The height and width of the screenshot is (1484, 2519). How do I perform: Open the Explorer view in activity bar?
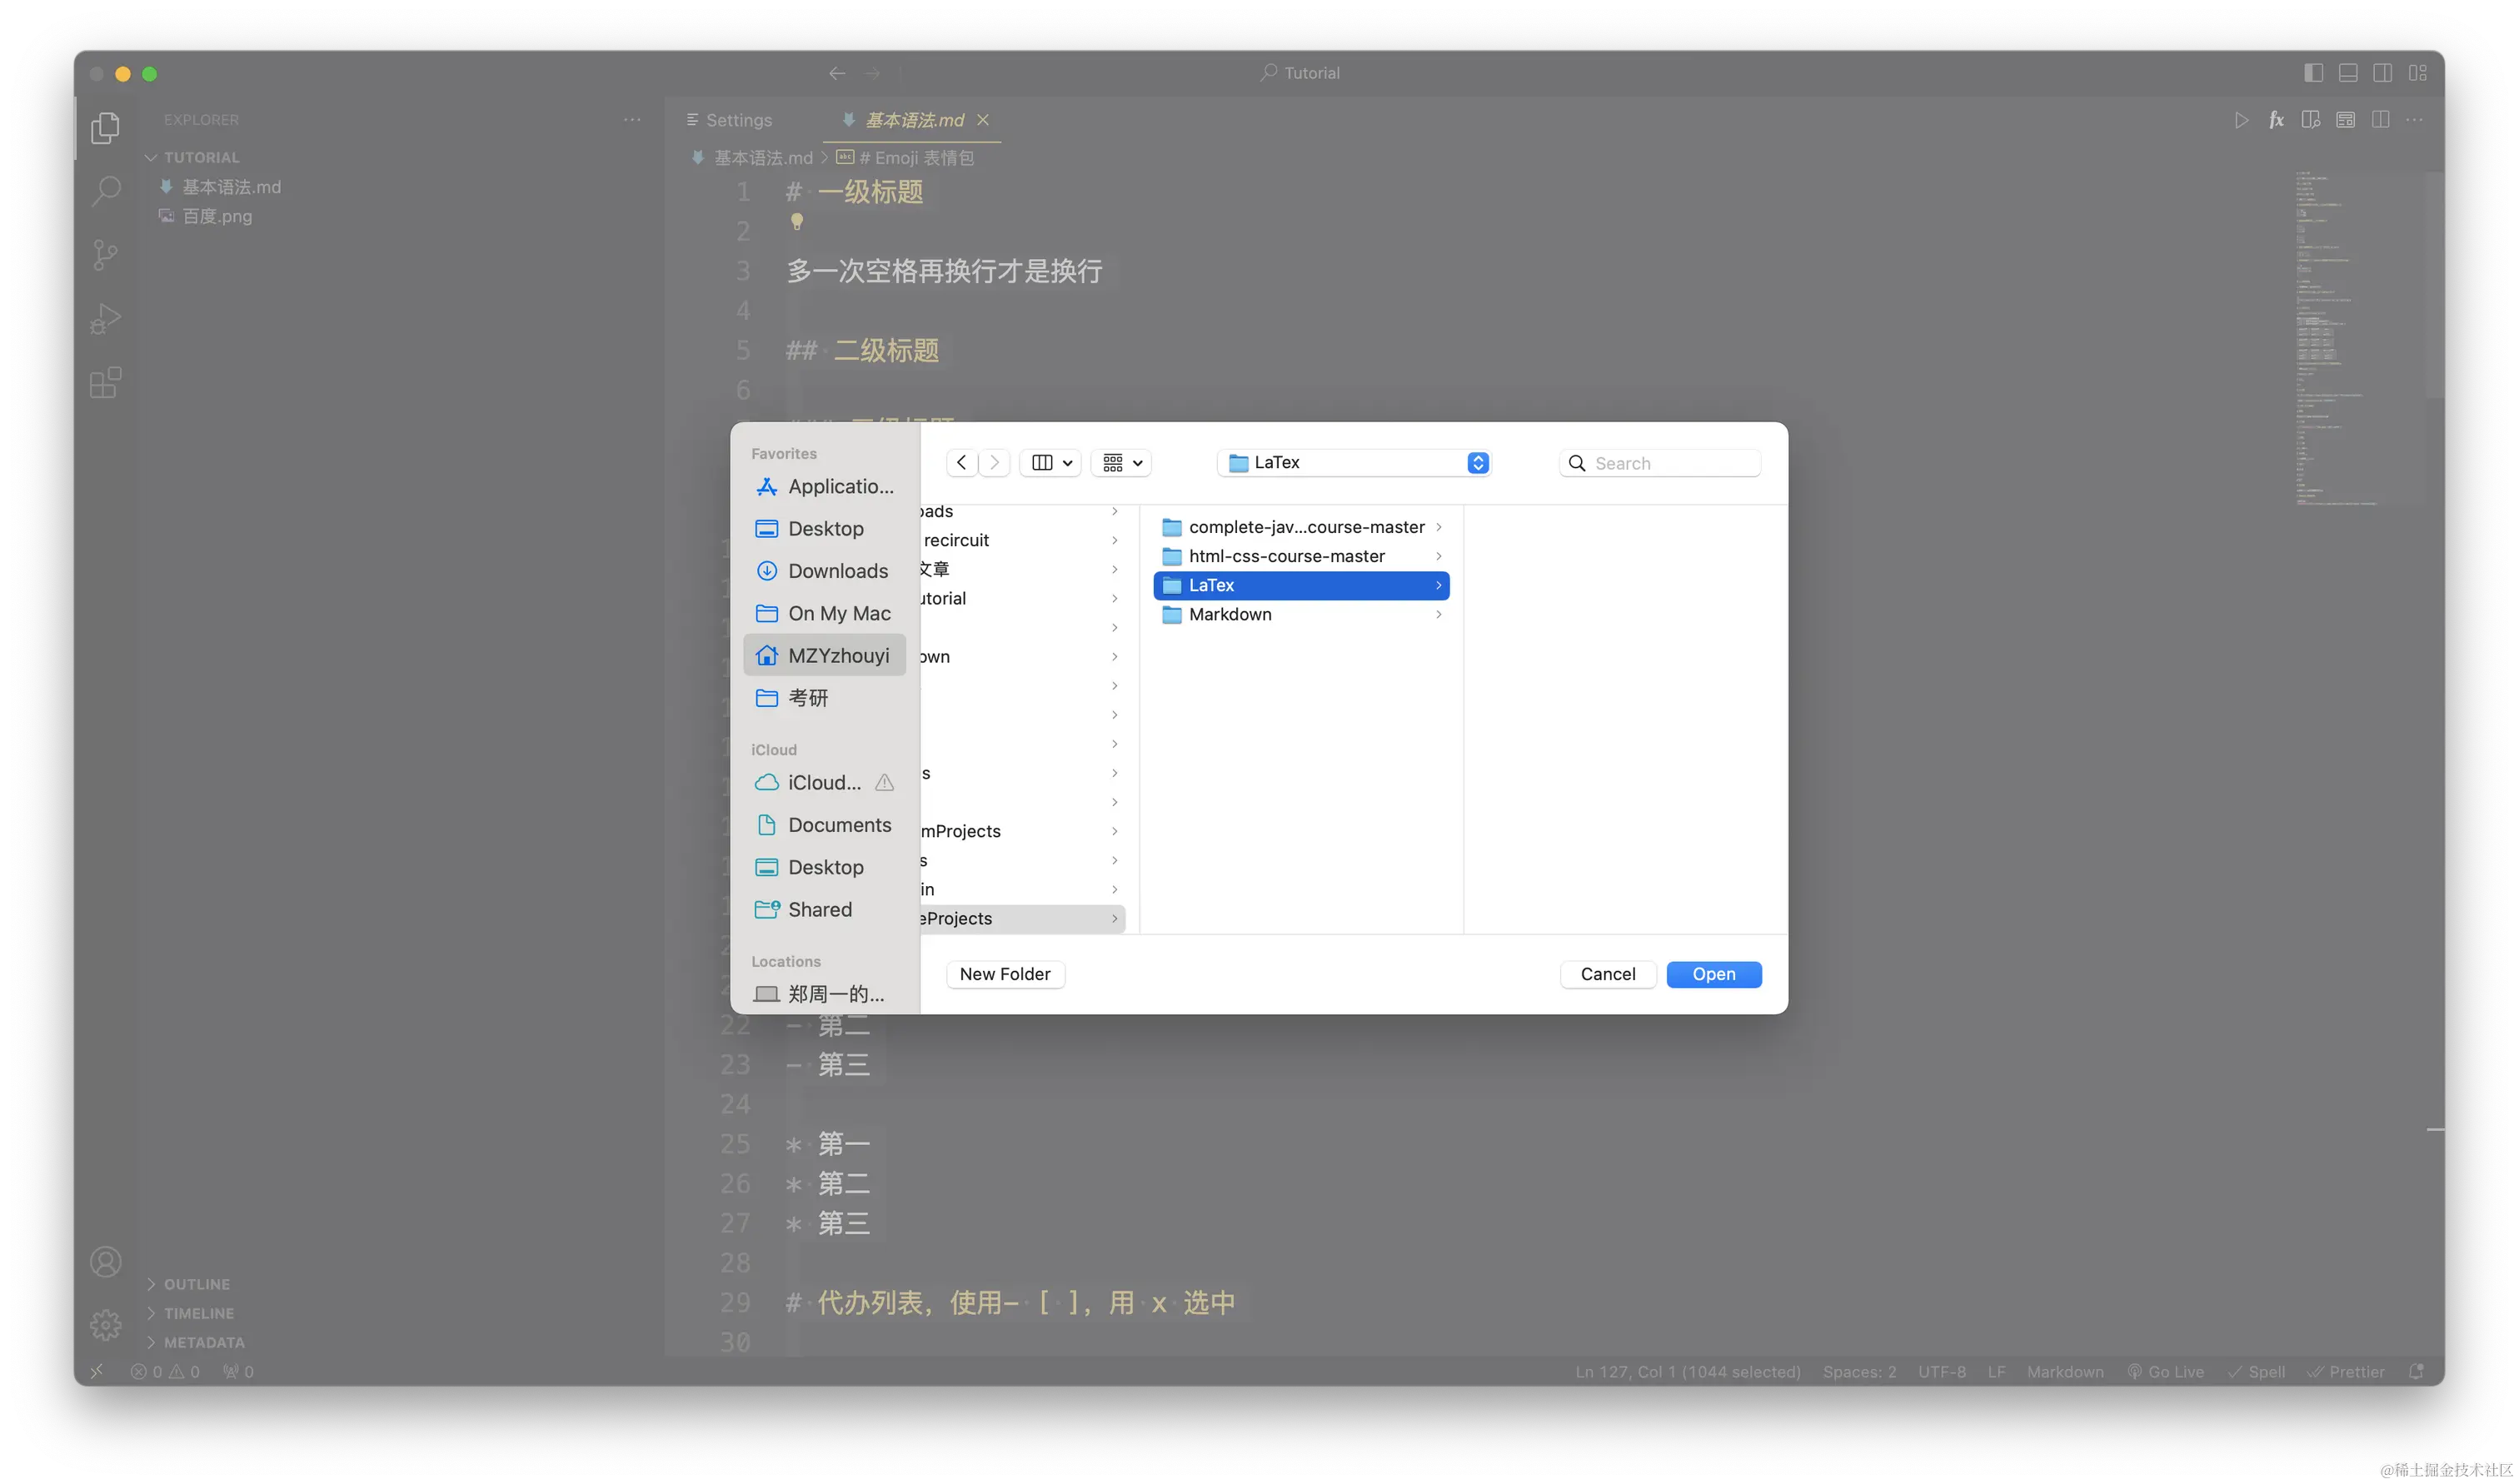pyautogui.click(x=105, y=128)
